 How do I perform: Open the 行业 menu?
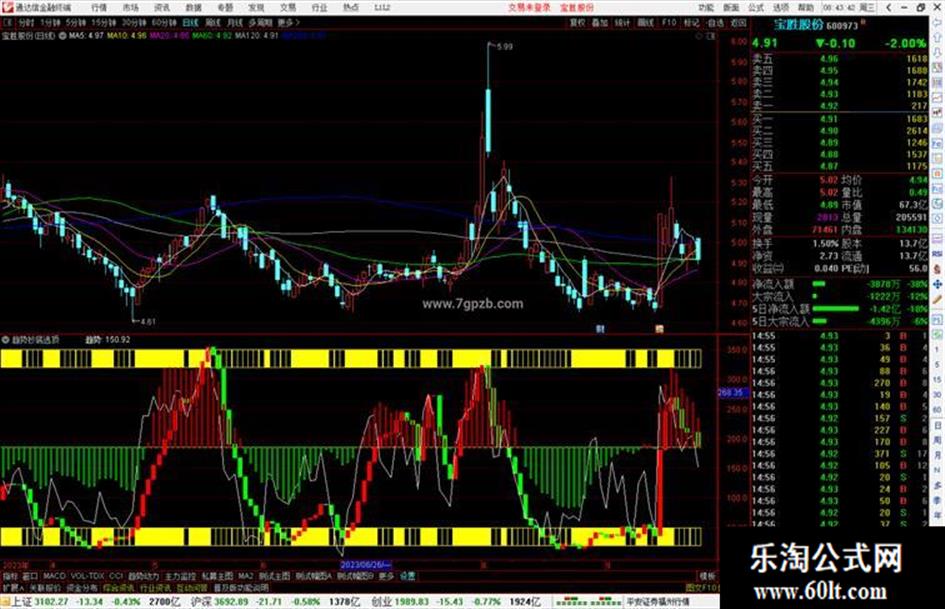click(x=319, y=8)
